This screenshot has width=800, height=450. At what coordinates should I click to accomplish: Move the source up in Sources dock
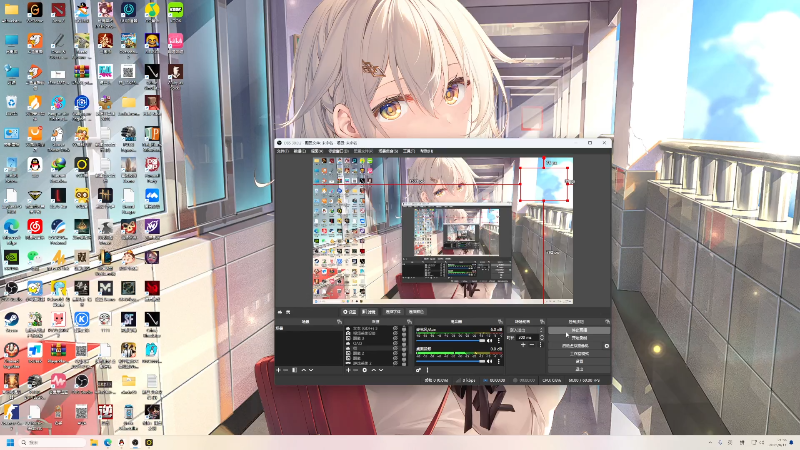click(x=373, y=370)
